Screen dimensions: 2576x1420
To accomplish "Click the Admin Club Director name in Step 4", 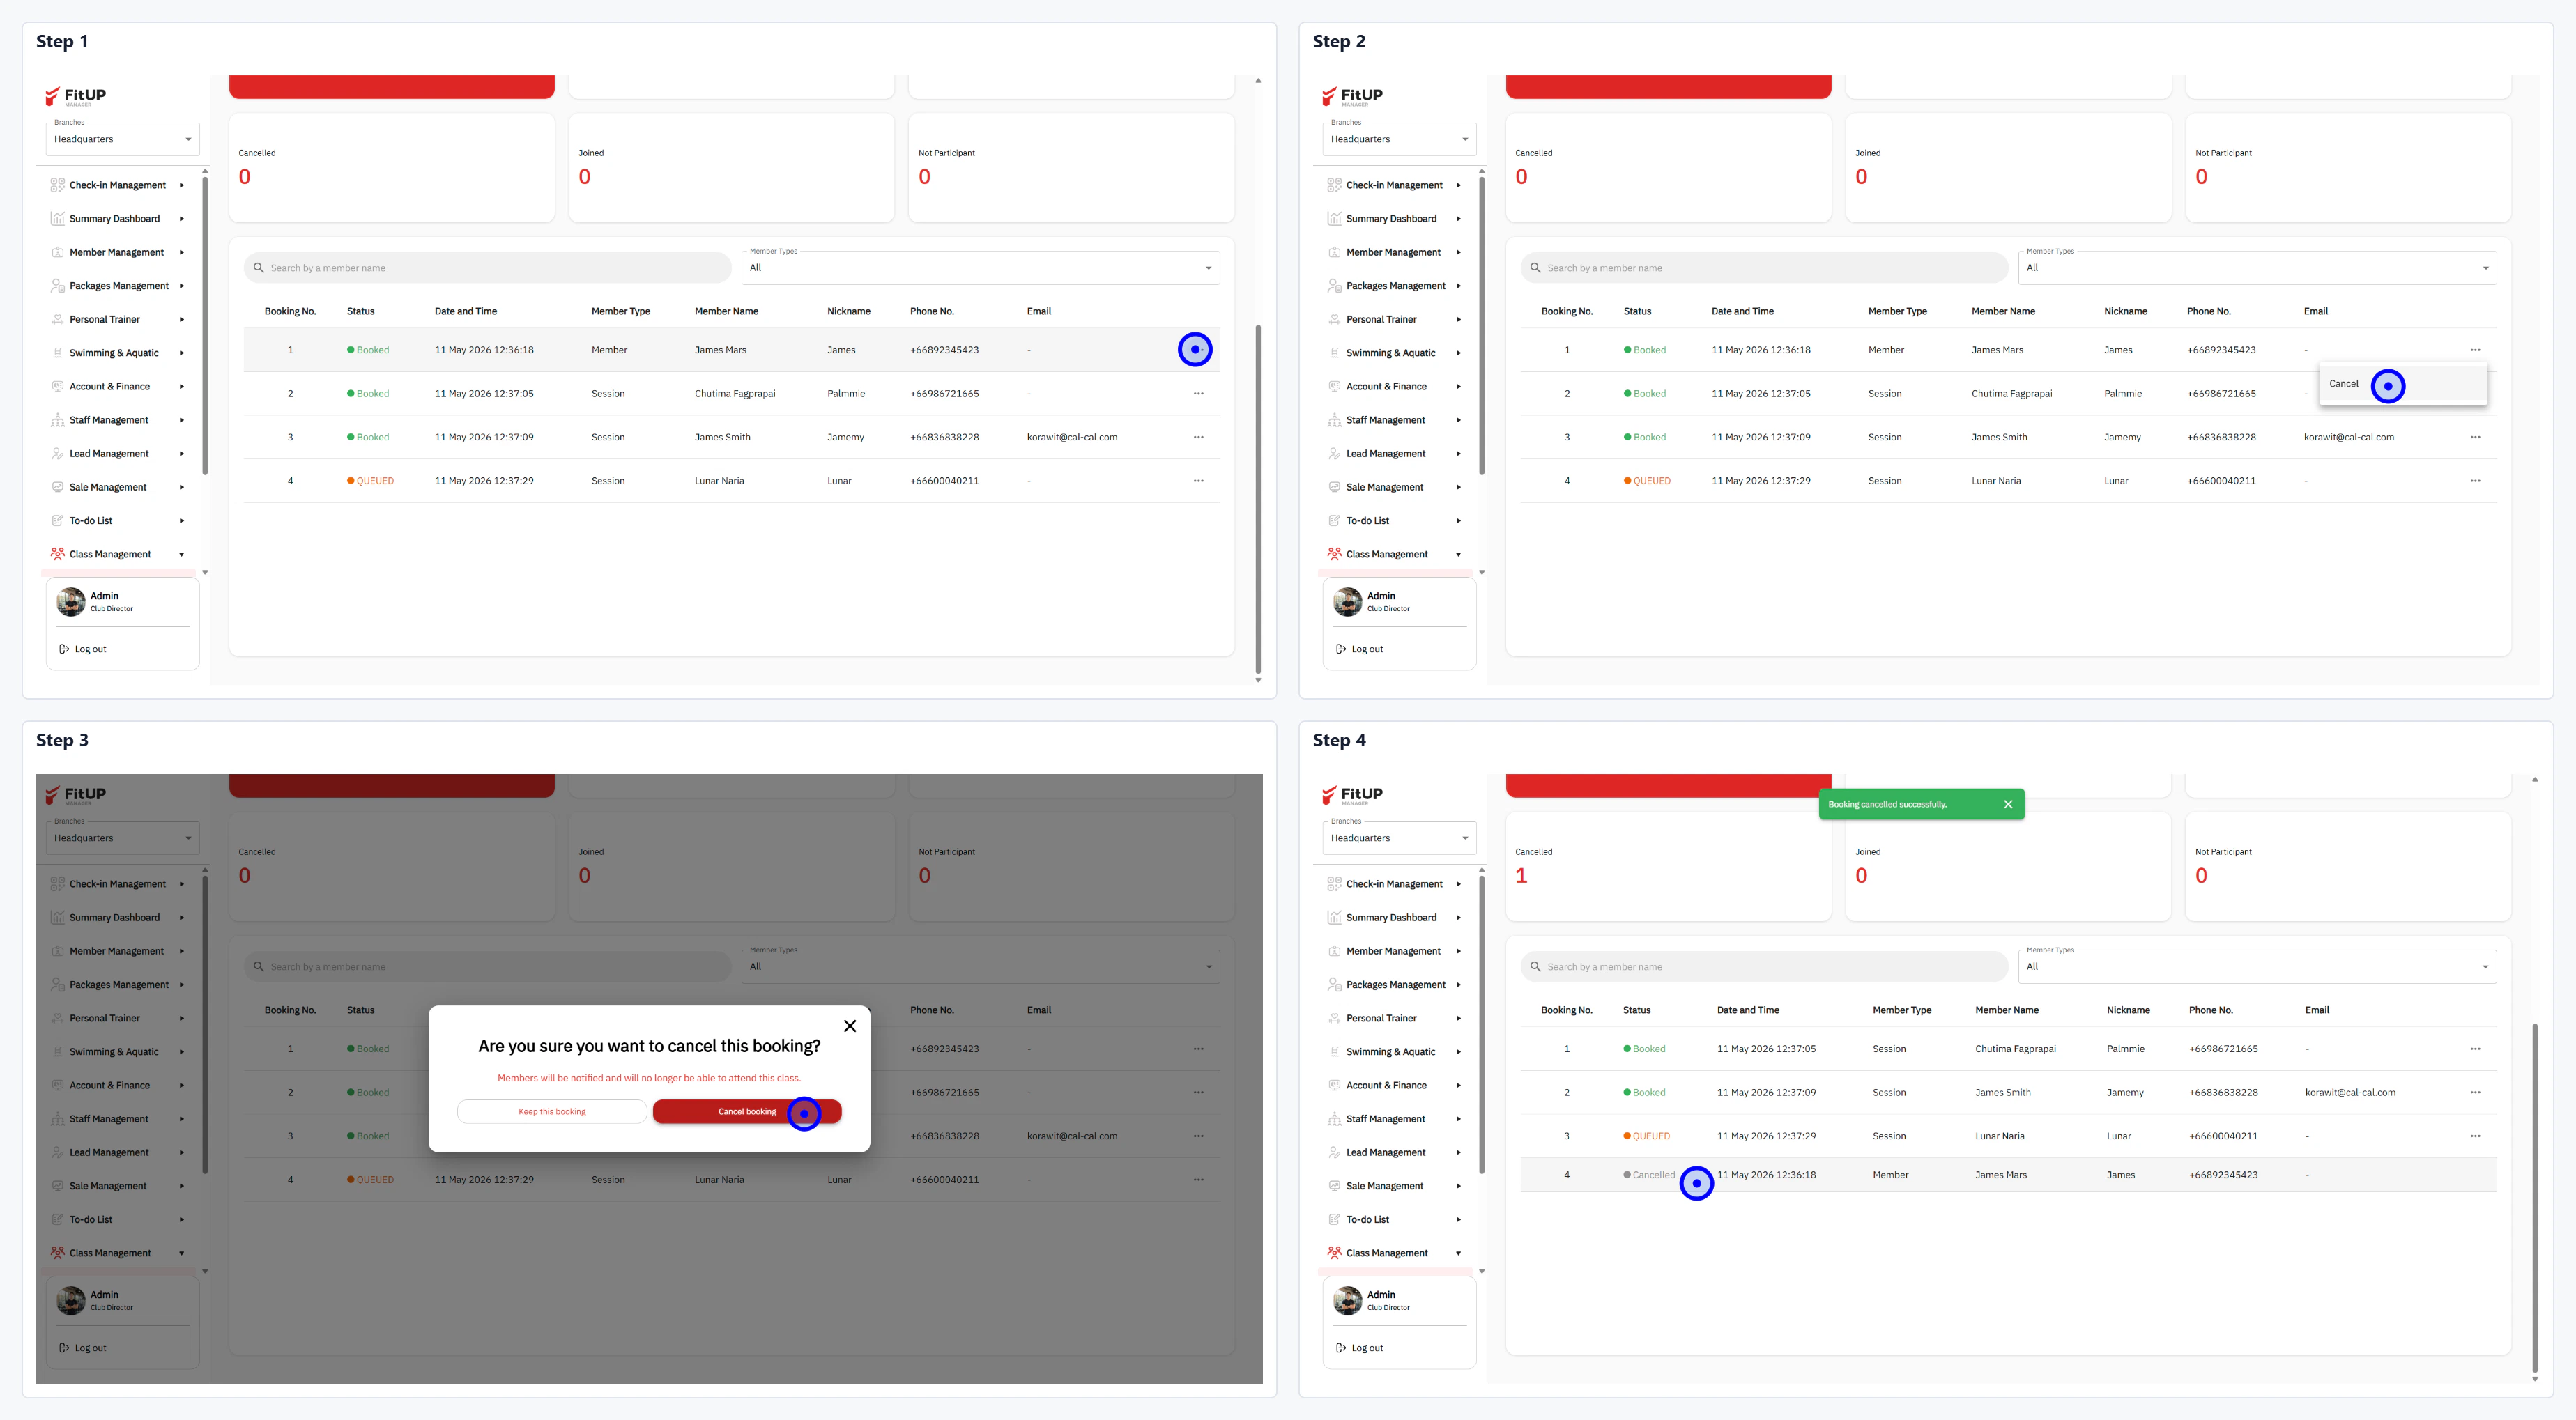I will [1388, 1300].
